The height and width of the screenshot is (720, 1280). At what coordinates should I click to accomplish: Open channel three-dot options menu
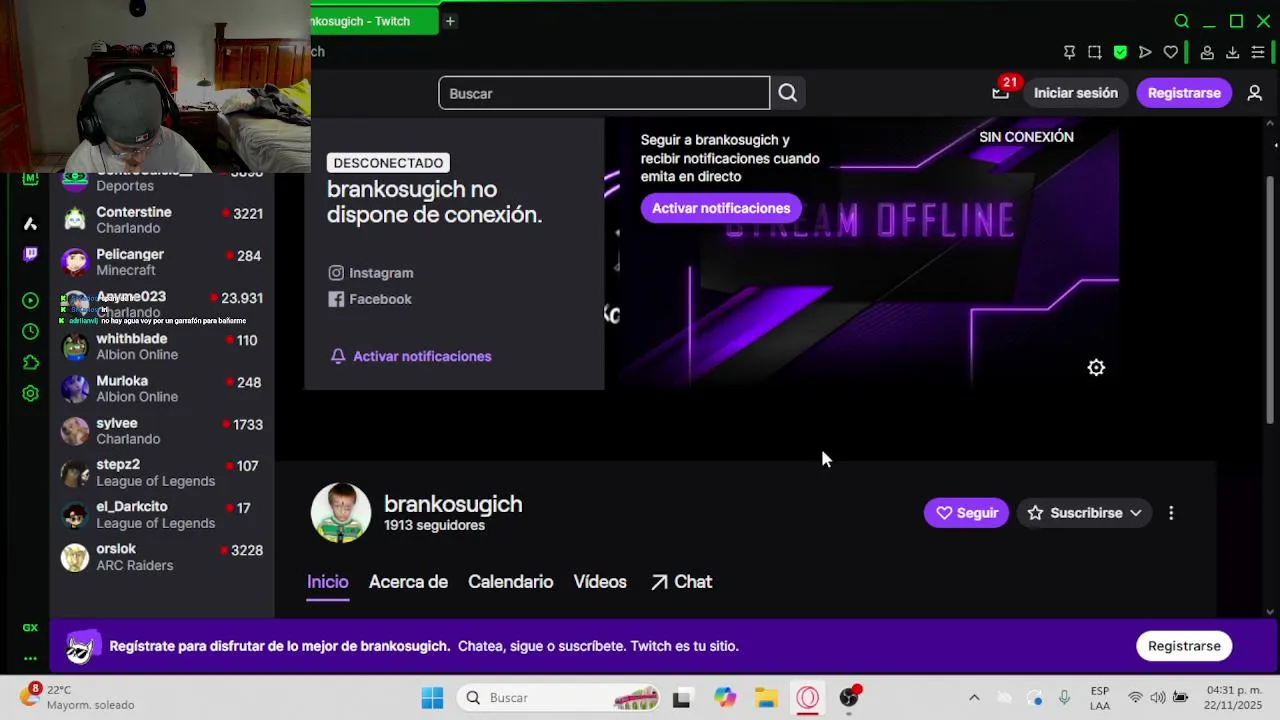[1171, 513]
